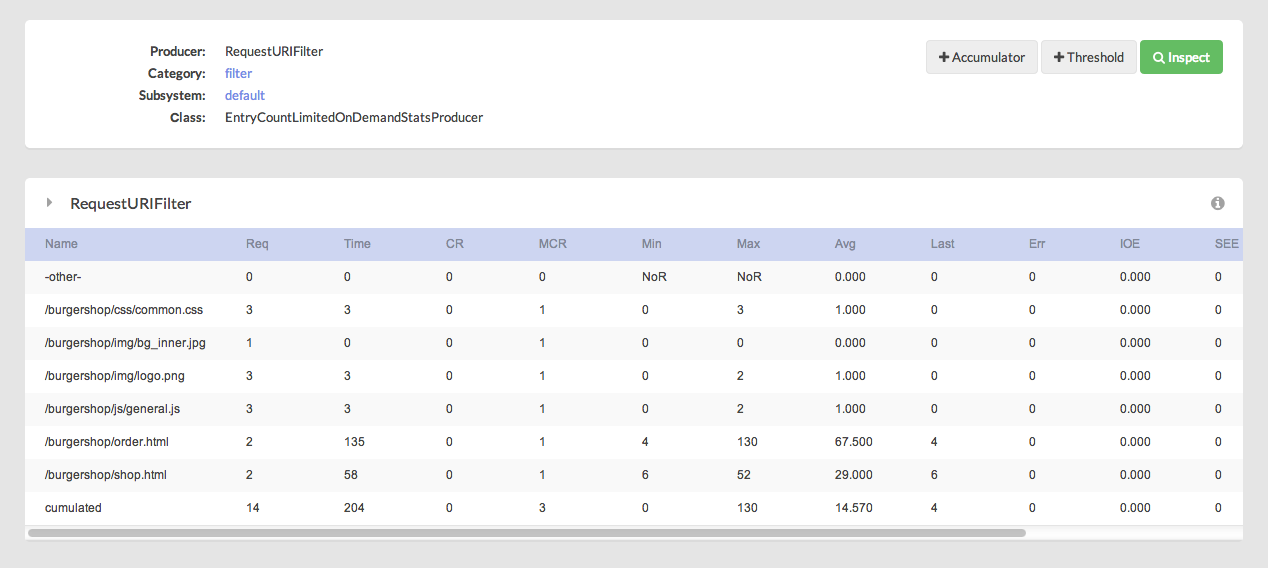Click the info icon in RequestURIFilter panel
The image size is (1268, 568).
1218,203
